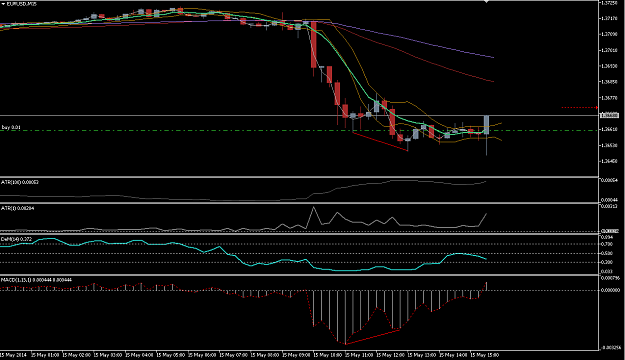The width and height of the screenshot is (625, 360).
Task: Select the red divergence trendline in the MACD panel
Action: click(x=373, y=337)
